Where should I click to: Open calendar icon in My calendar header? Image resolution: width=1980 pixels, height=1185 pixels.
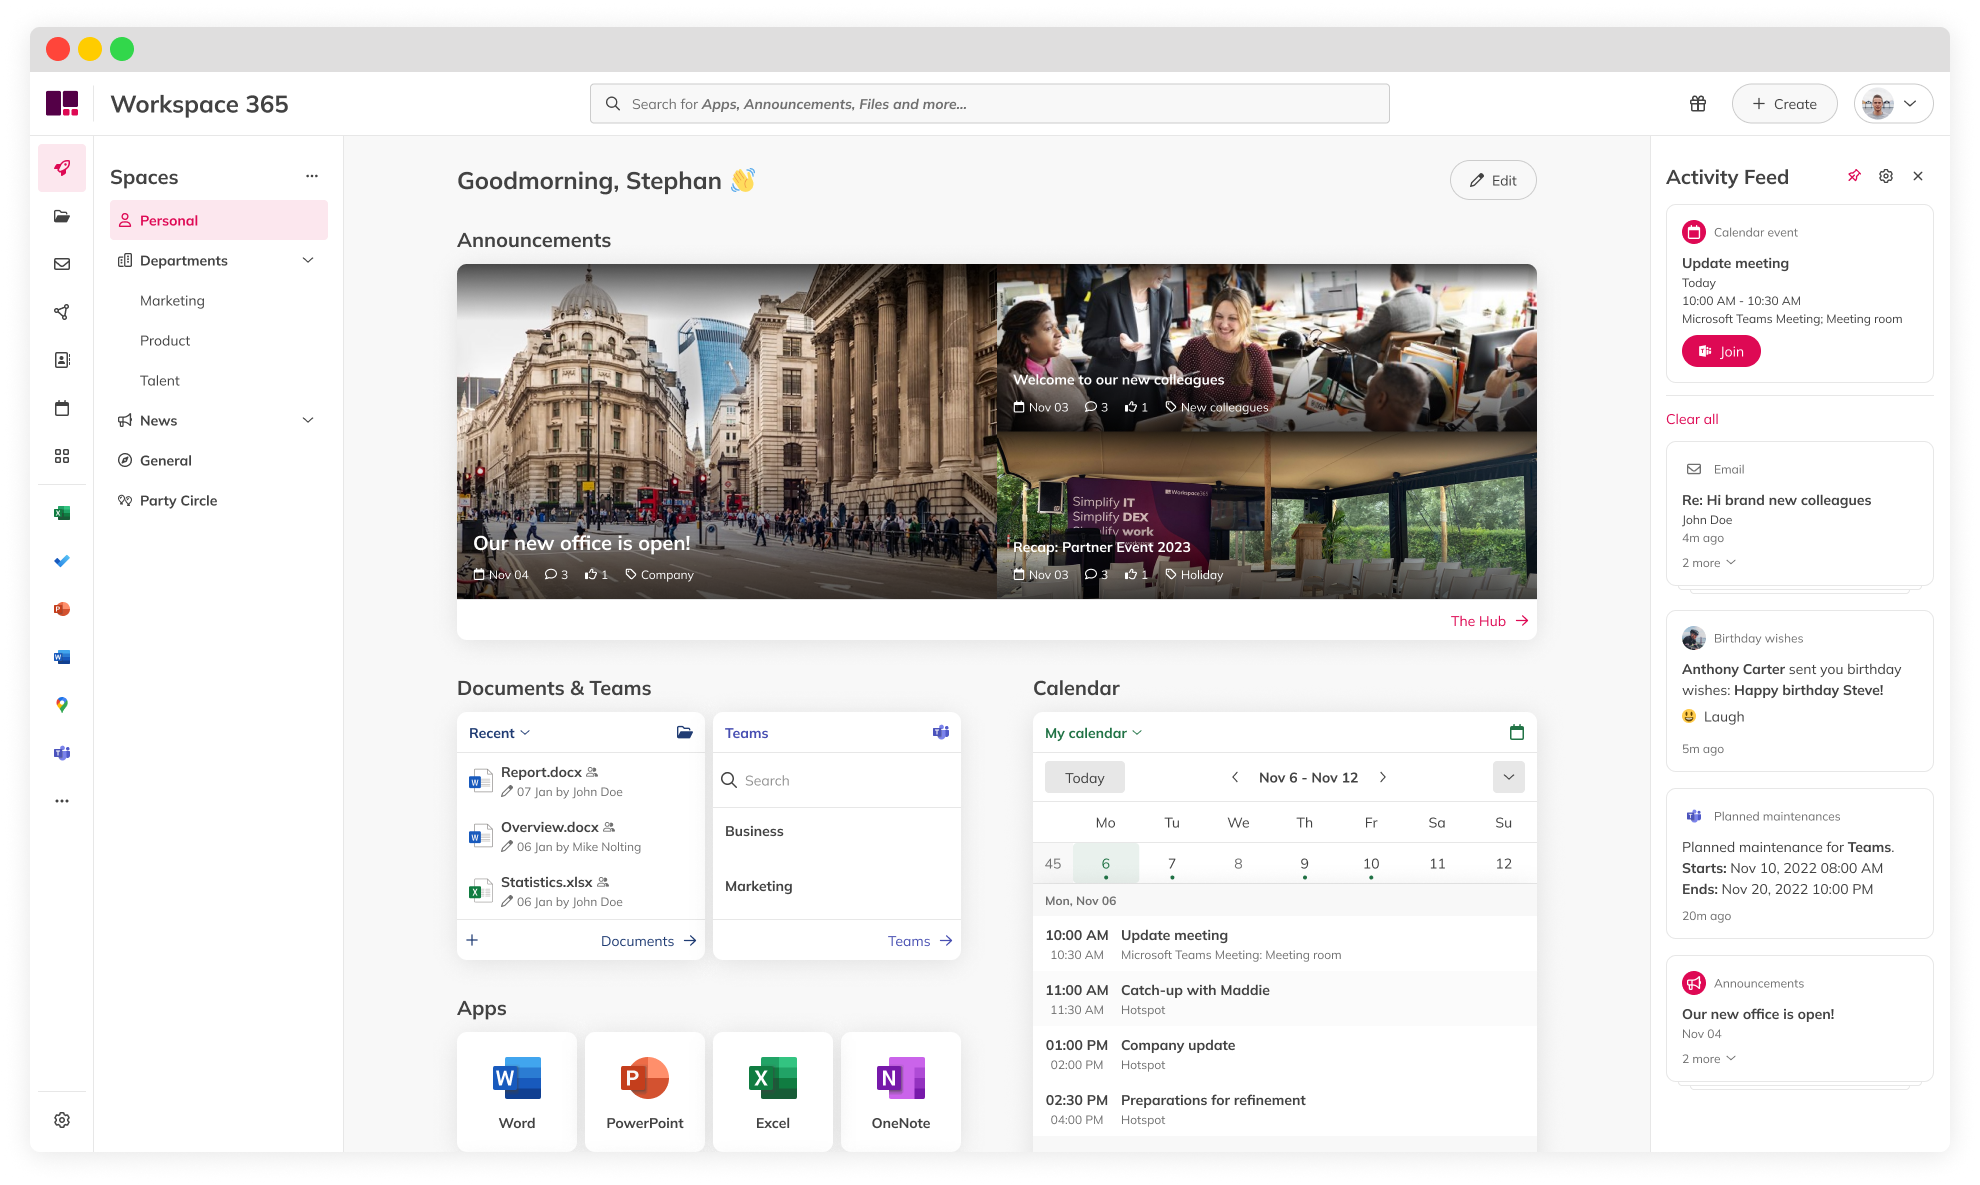(1517, 733)
